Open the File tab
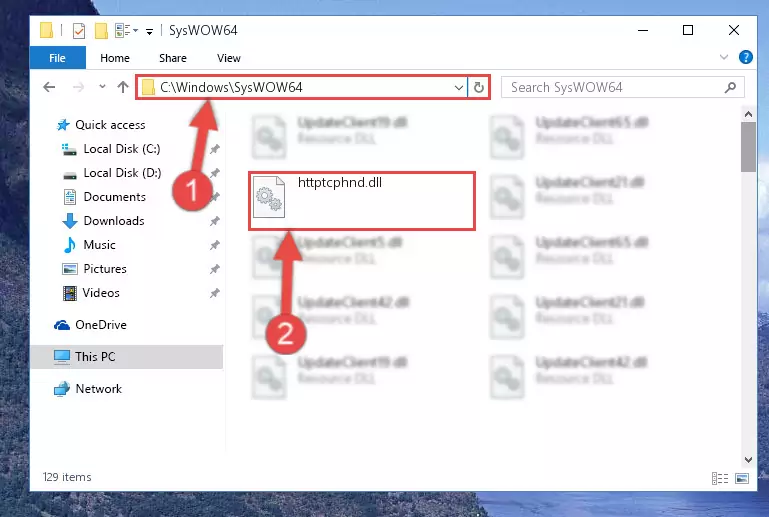Image resolution: width=769 pixels, height=517 pixels. coord(57,58)
